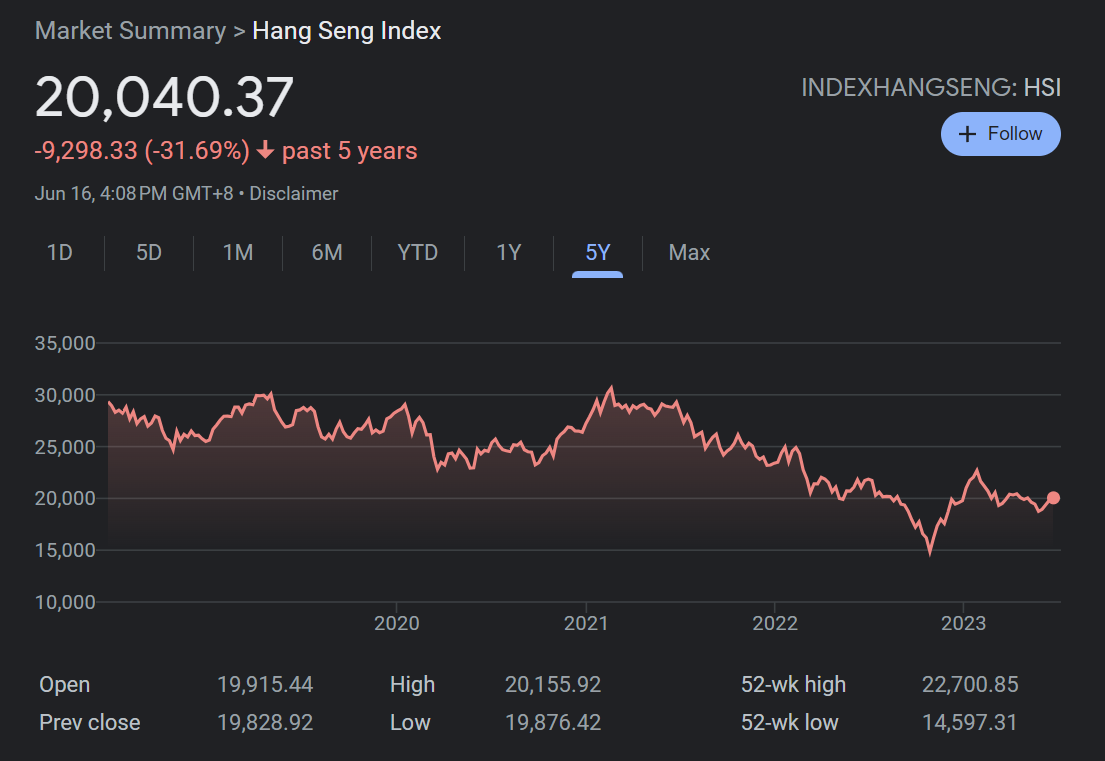
Task: Open the Market Summary breadcrumb link
Action: click(x=130, y=31)
